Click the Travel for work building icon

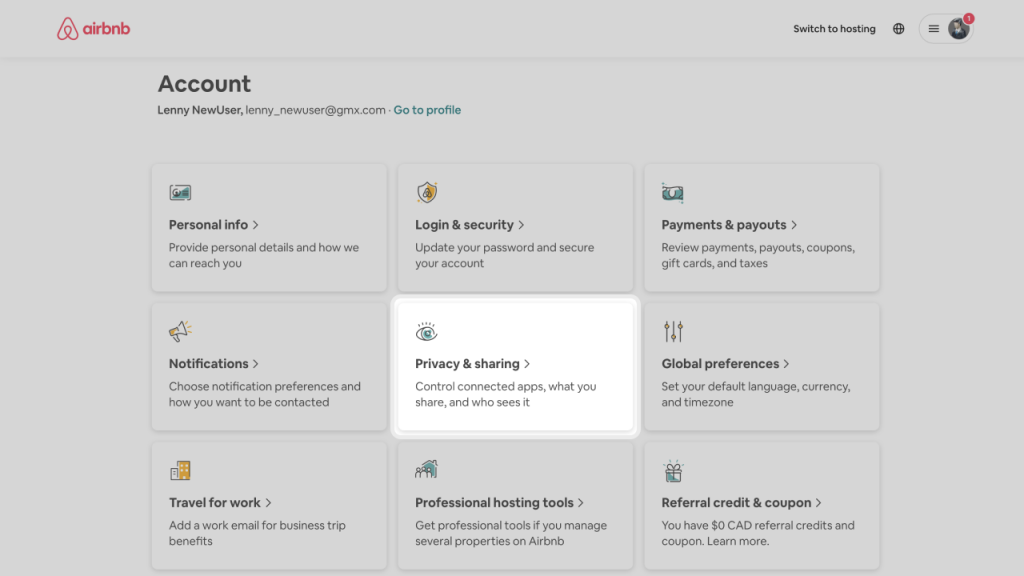tap(180, 470)
